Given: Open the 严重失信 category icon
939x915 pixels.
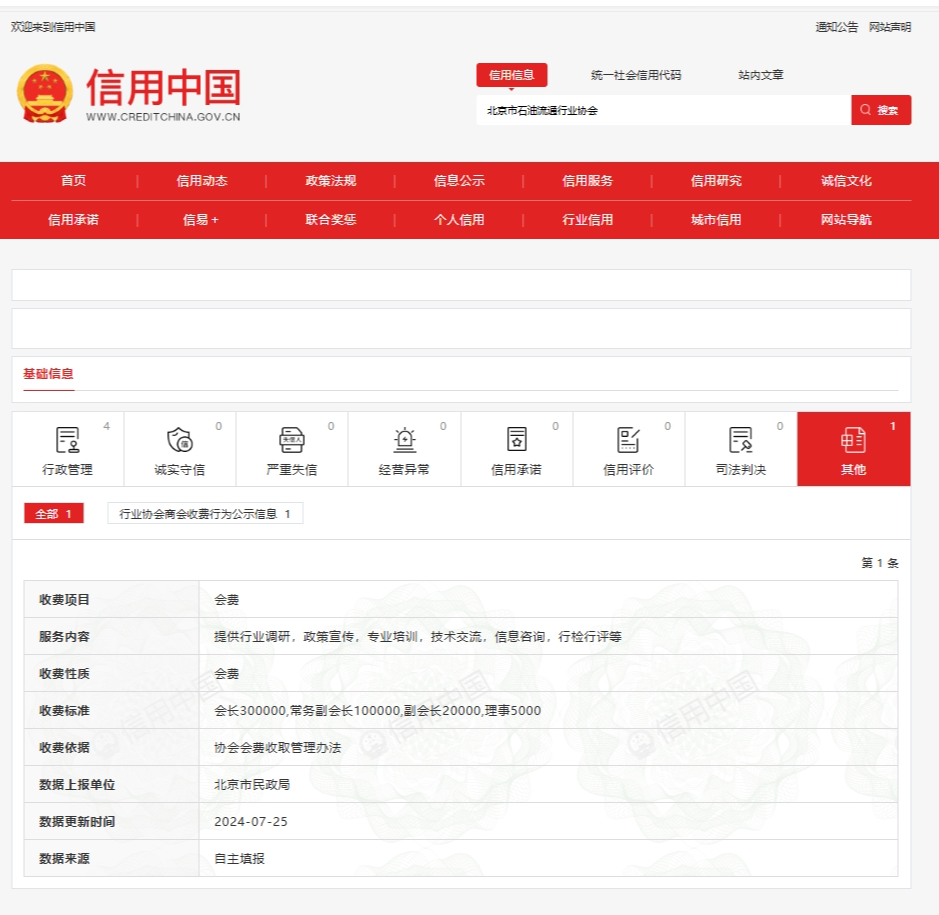Looking at the screenshot, I should pos(292,440).
